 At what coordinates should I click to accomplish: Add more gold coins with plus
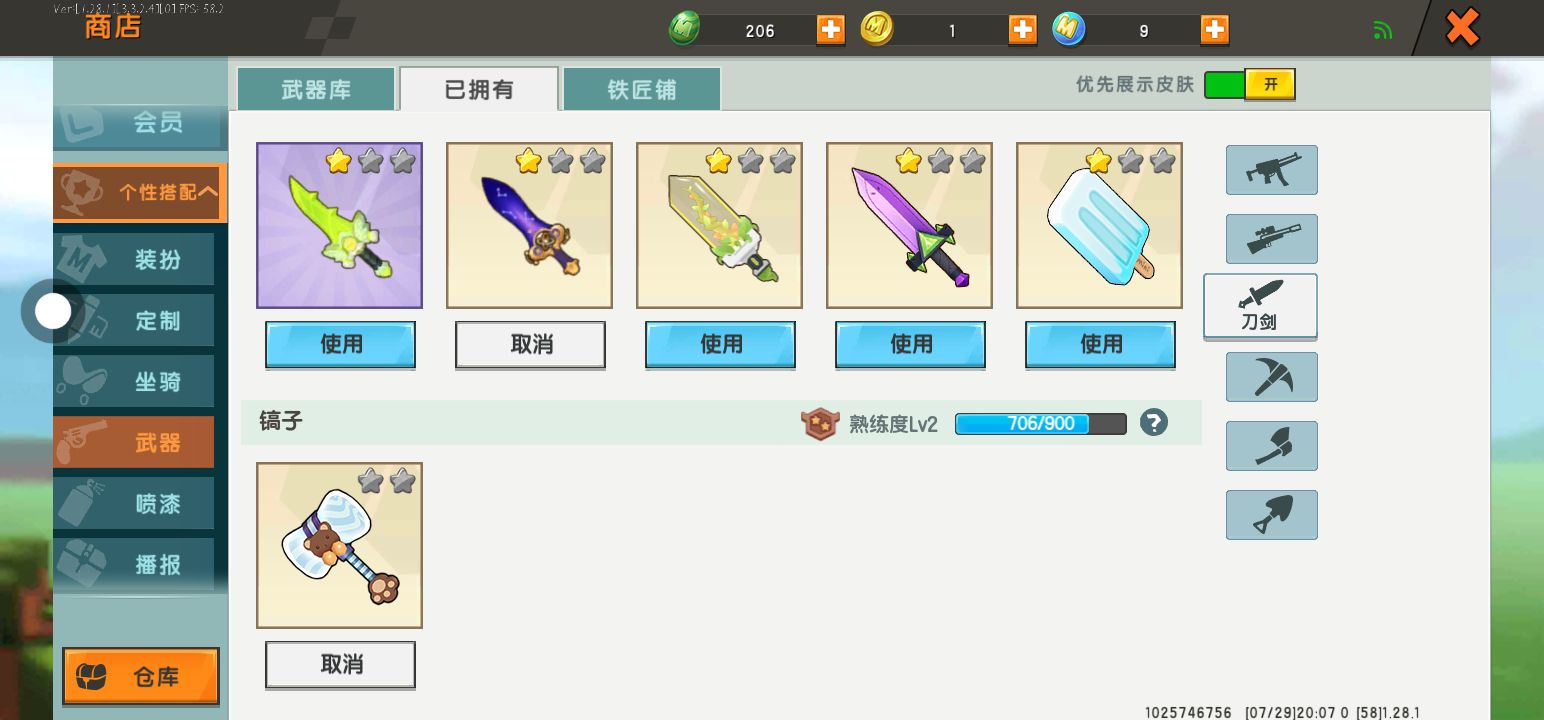1022,30
